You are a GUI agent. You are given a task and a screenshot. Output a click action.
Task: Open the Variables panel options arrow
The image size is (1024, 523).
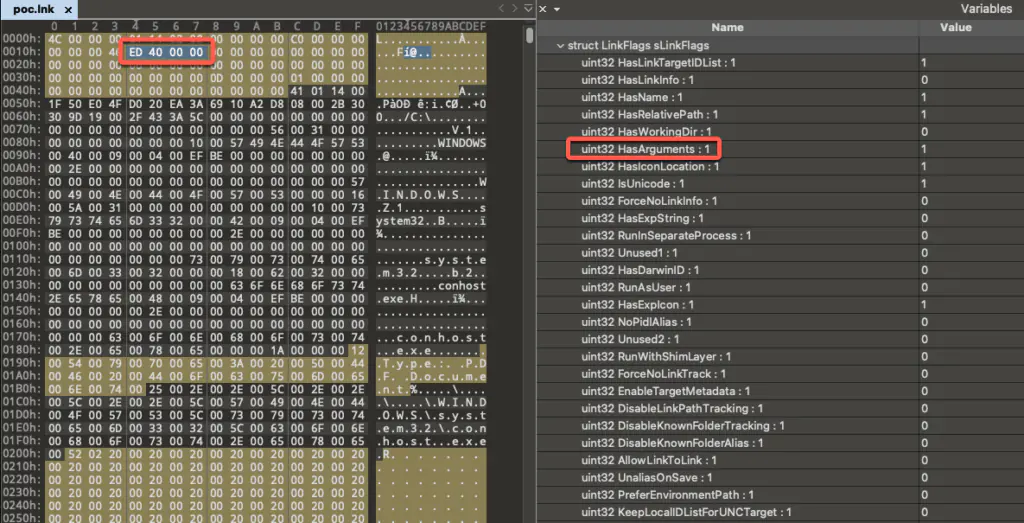coord(555,9)
